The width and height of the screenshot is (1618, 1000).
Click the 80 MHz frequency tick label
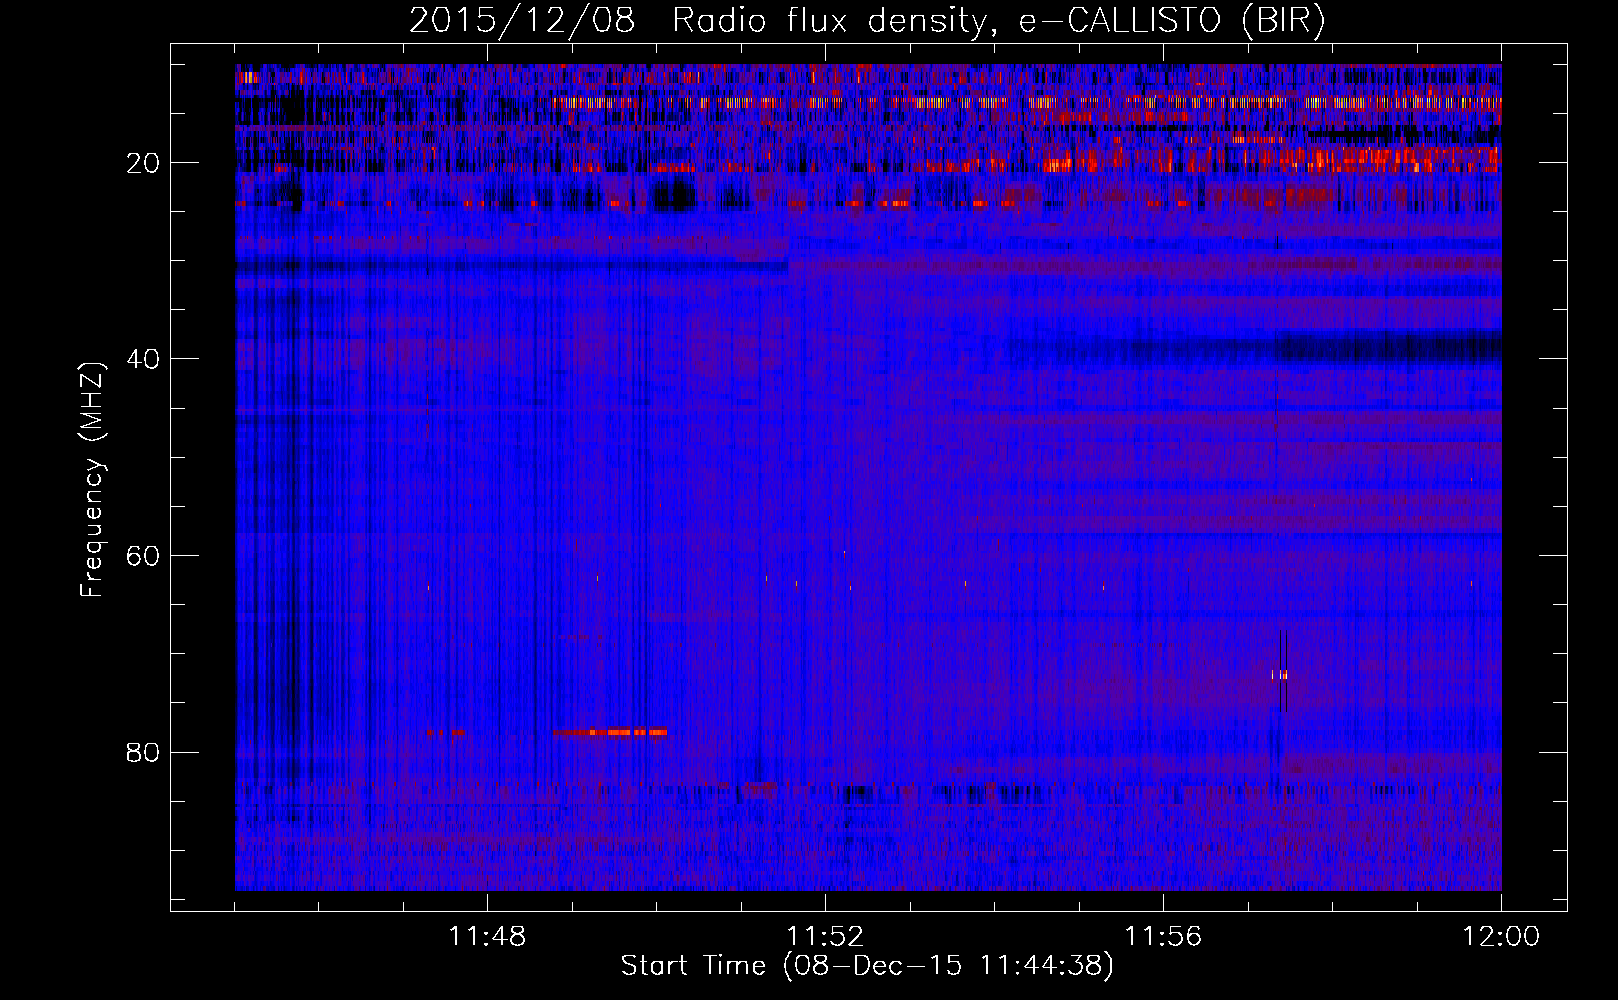pos(143,752)
